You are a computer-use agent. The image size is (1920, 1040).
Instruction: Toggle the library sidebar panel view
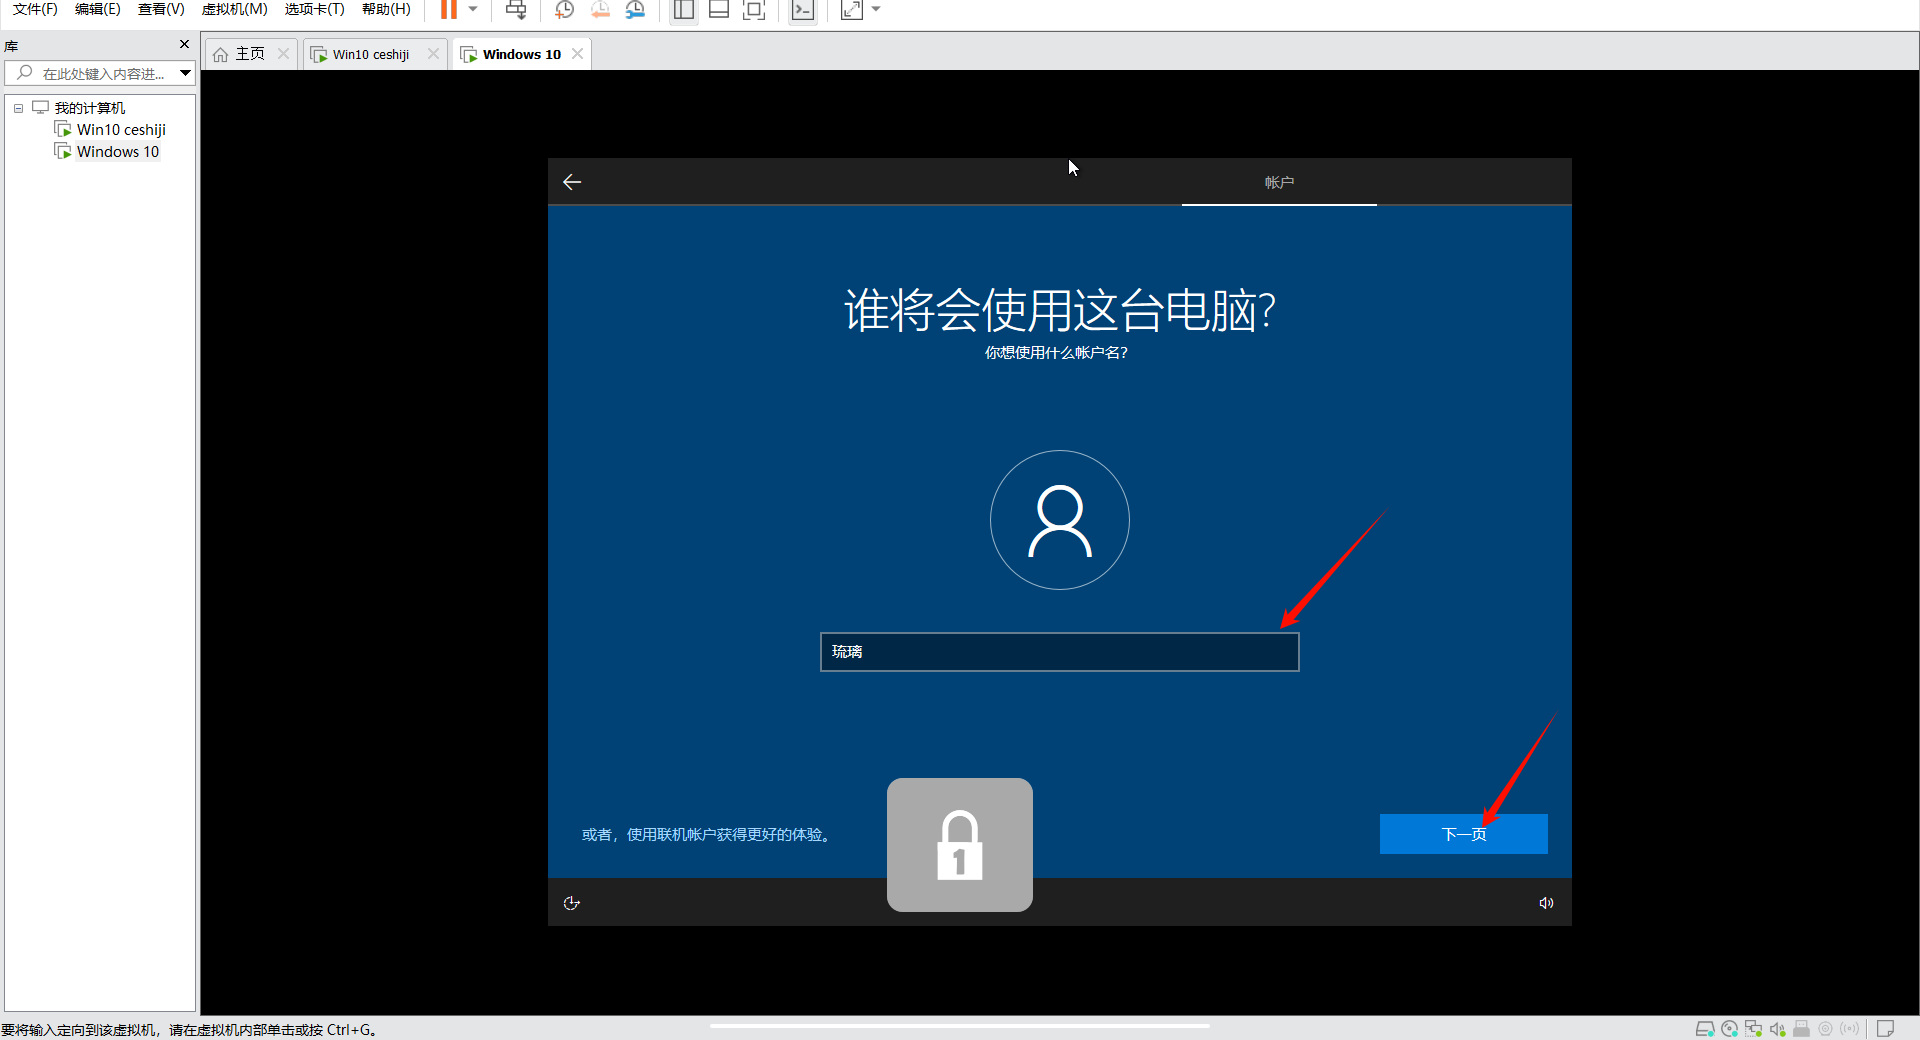pos(684,10)
